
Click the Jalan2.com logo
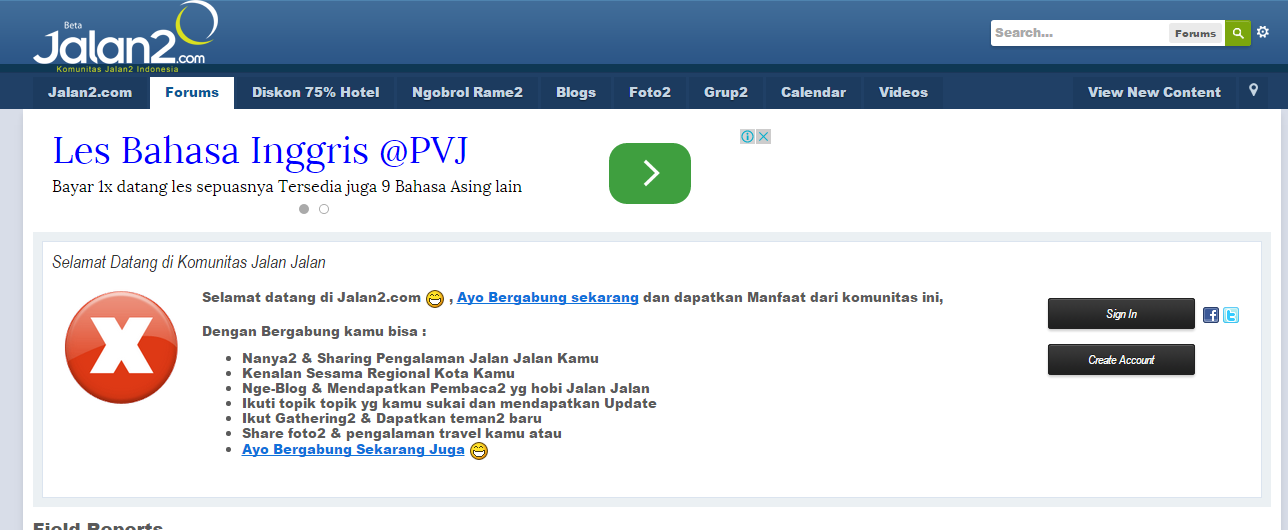tap(125, 38)
